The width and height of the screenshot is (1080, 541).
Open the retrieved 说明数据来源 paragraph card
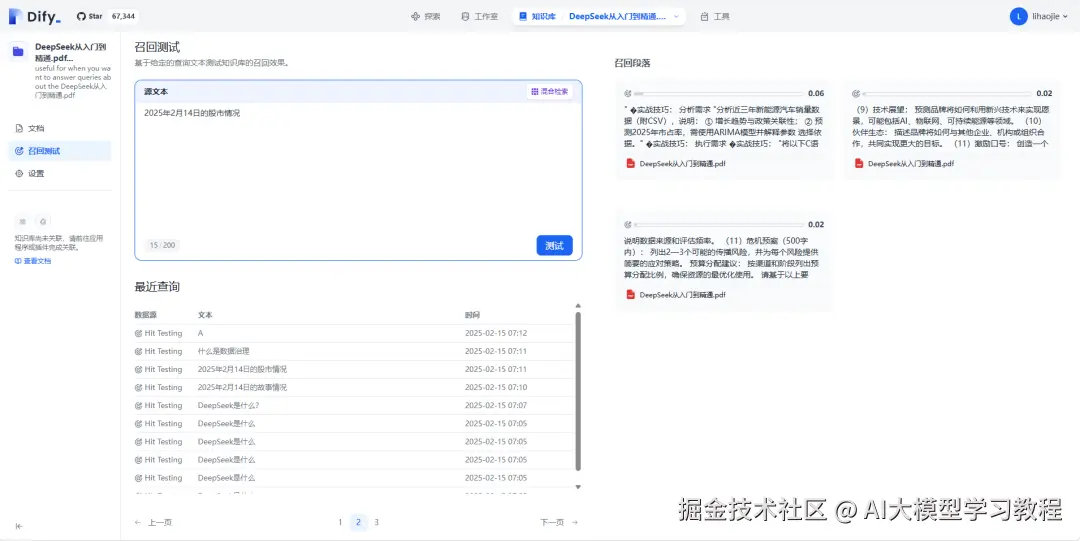click(x=724, y=261)
